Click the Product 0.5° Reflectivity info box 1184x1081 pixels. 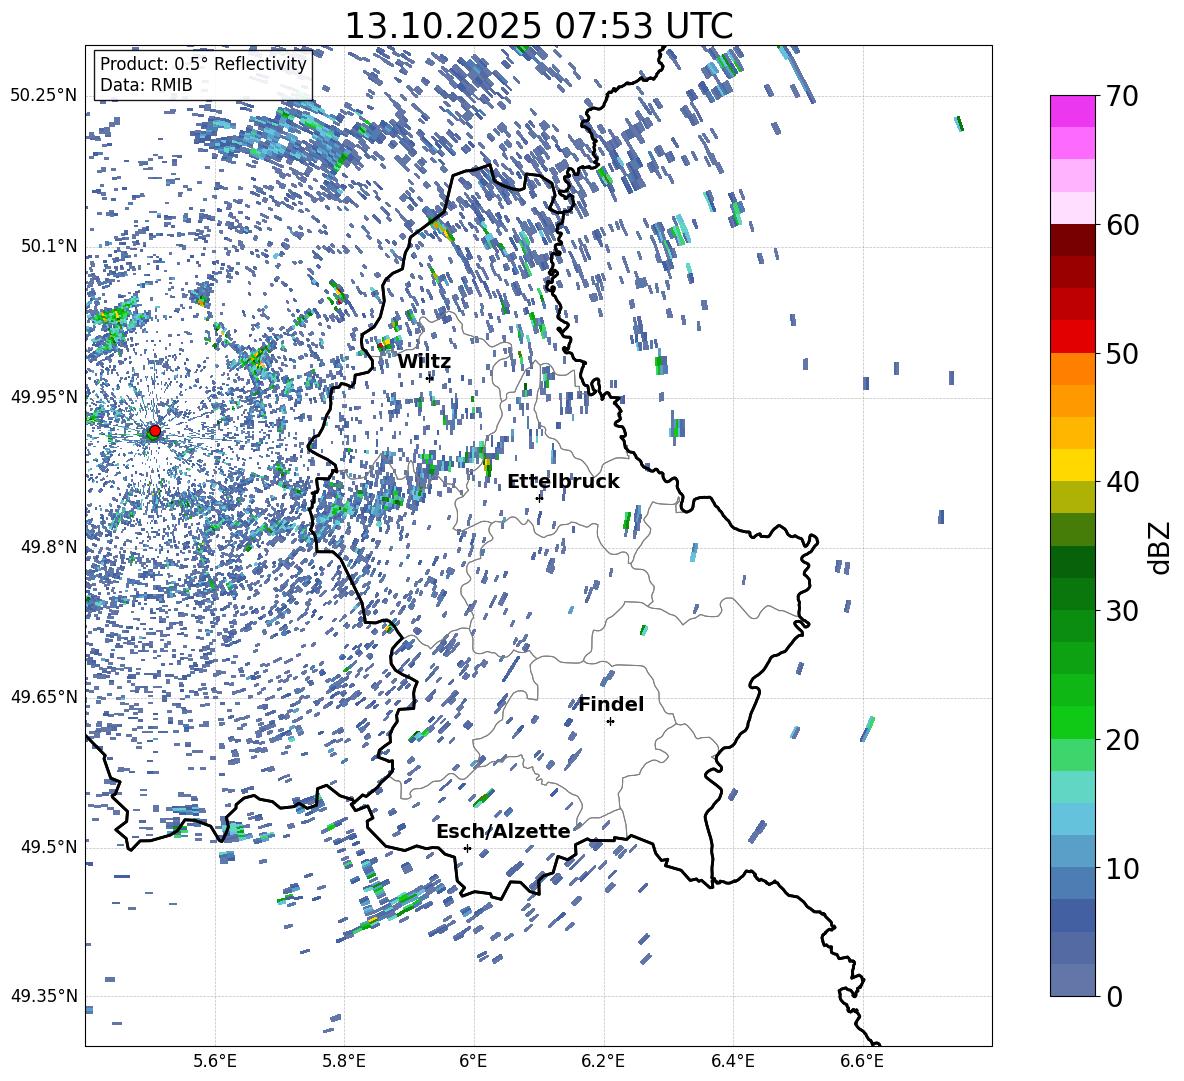click(x=203, y=75)
